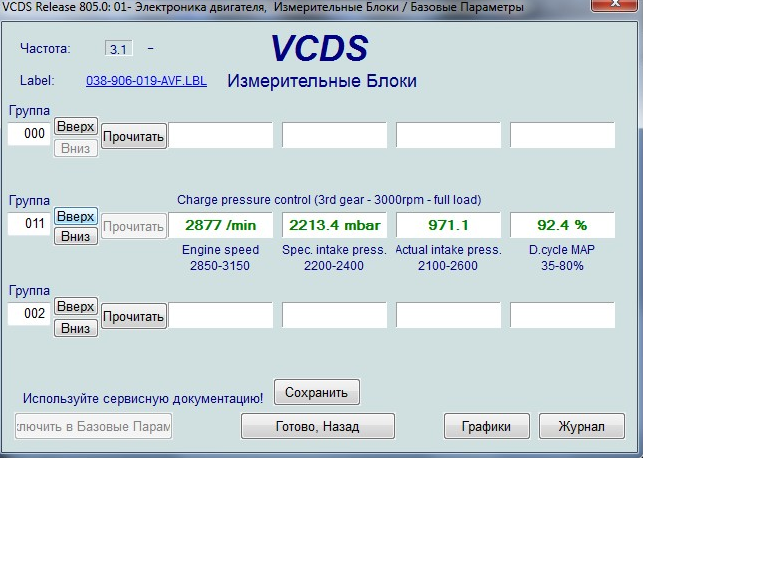Click the disabled Прочитать button for group 011

[x=133, y=226]
